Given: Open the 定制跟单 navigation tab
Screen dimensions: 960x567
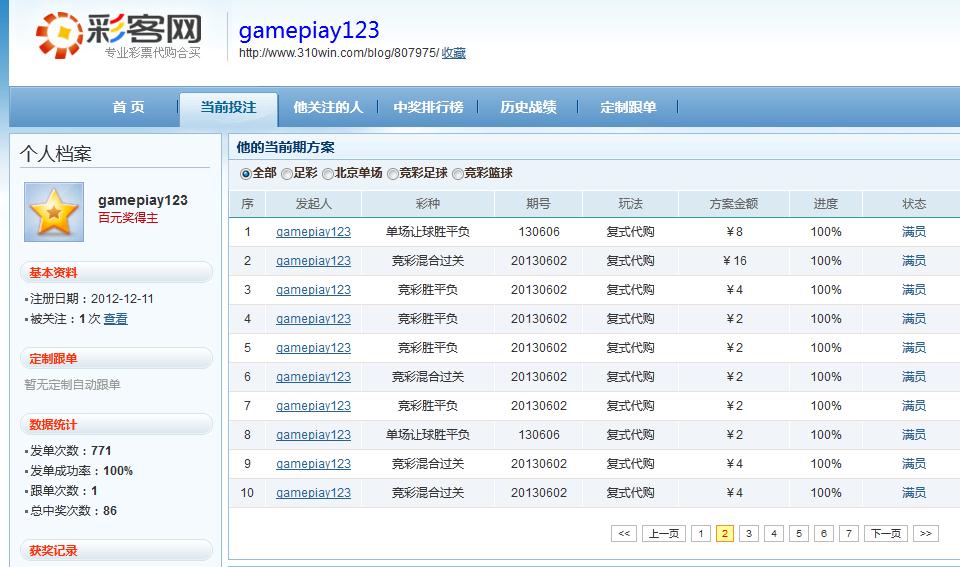Looking at the screenshot, I should (628, 107).
